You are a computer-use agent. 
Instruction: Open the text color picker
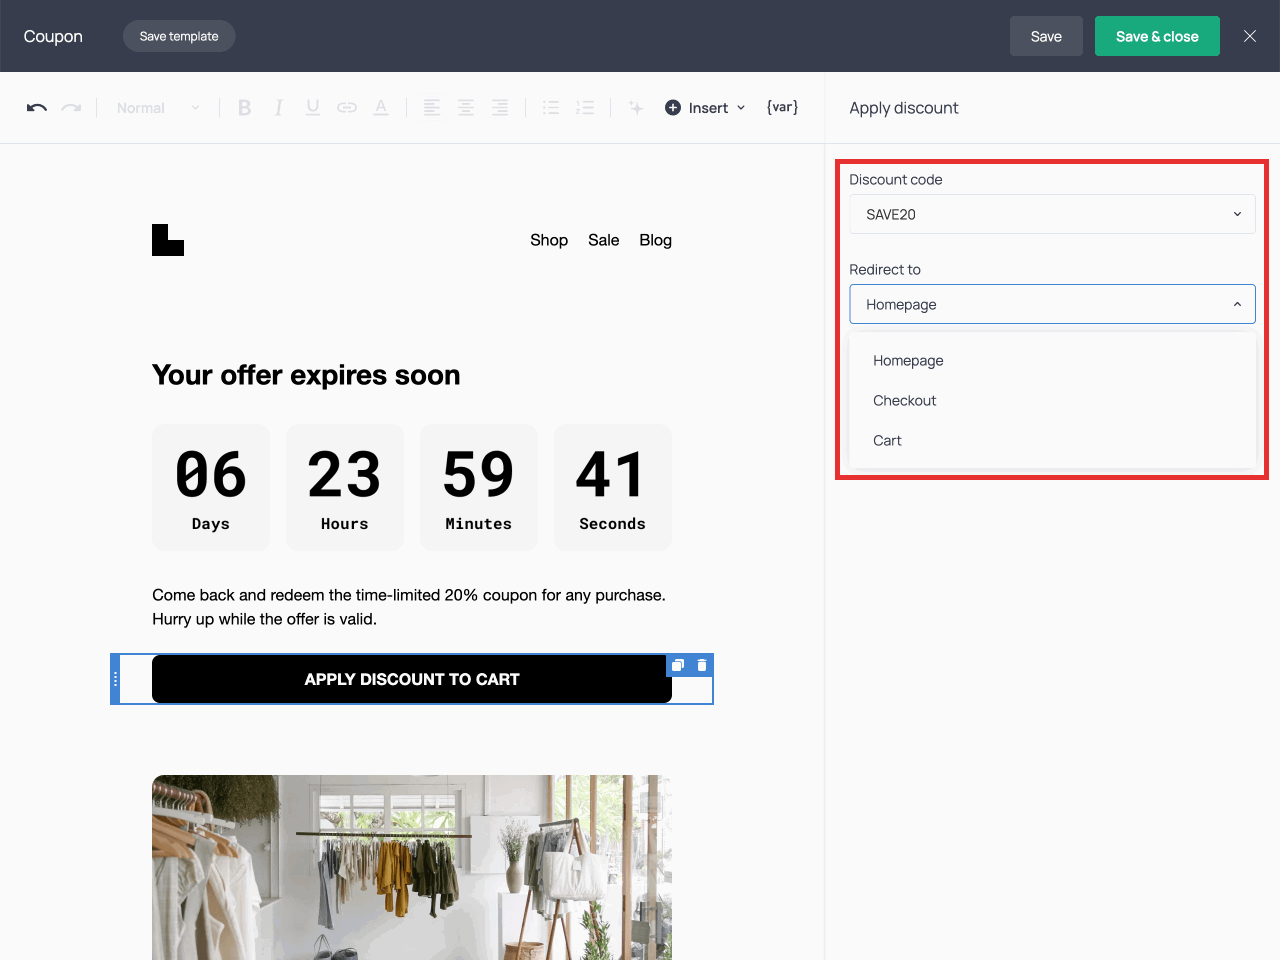(x=381, y=108)
